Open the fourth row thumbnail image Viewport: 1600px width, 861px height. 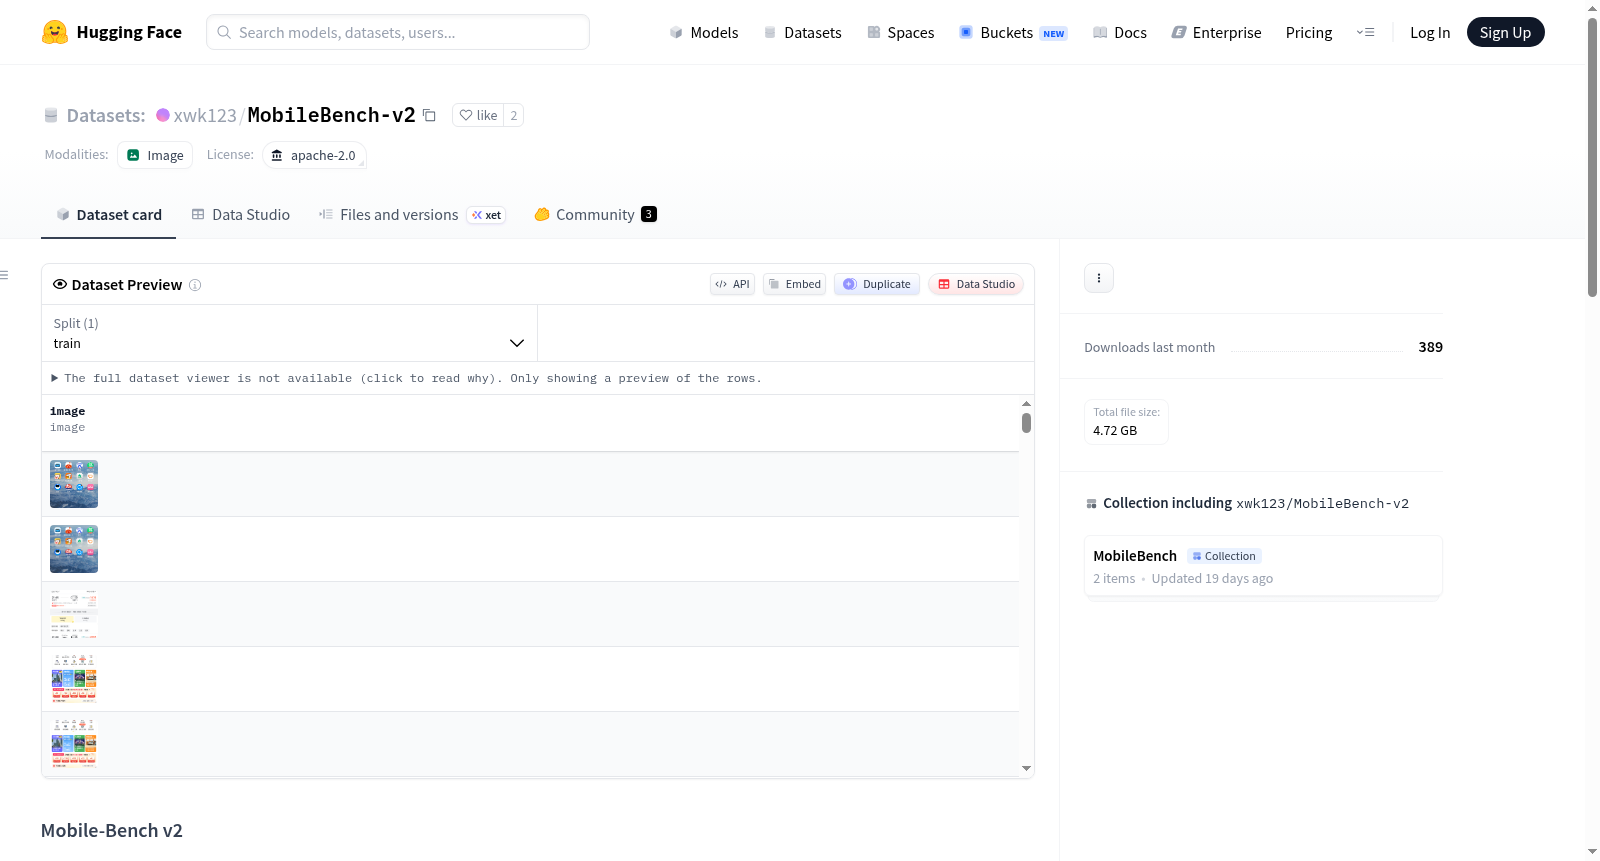click(74, 679)
